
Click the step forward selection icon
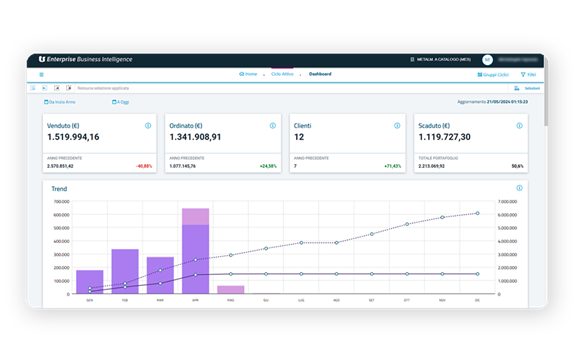tap(57, 88)
